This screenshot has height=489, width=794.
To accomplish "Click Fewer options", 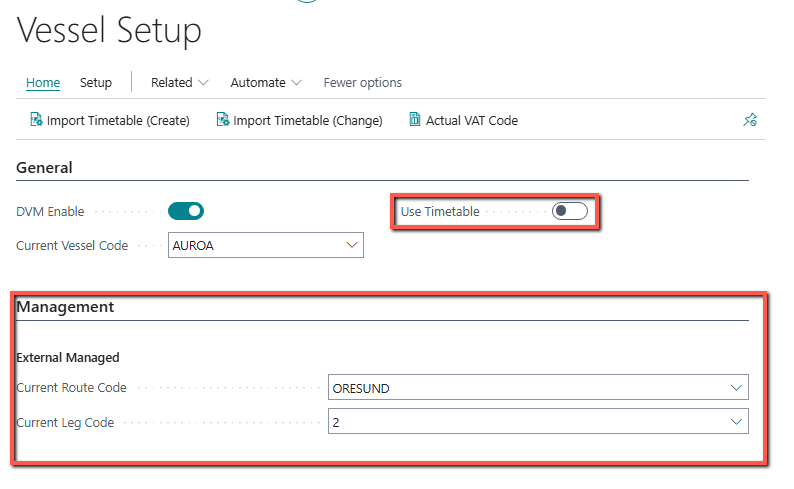I will [x=363, y=83].
